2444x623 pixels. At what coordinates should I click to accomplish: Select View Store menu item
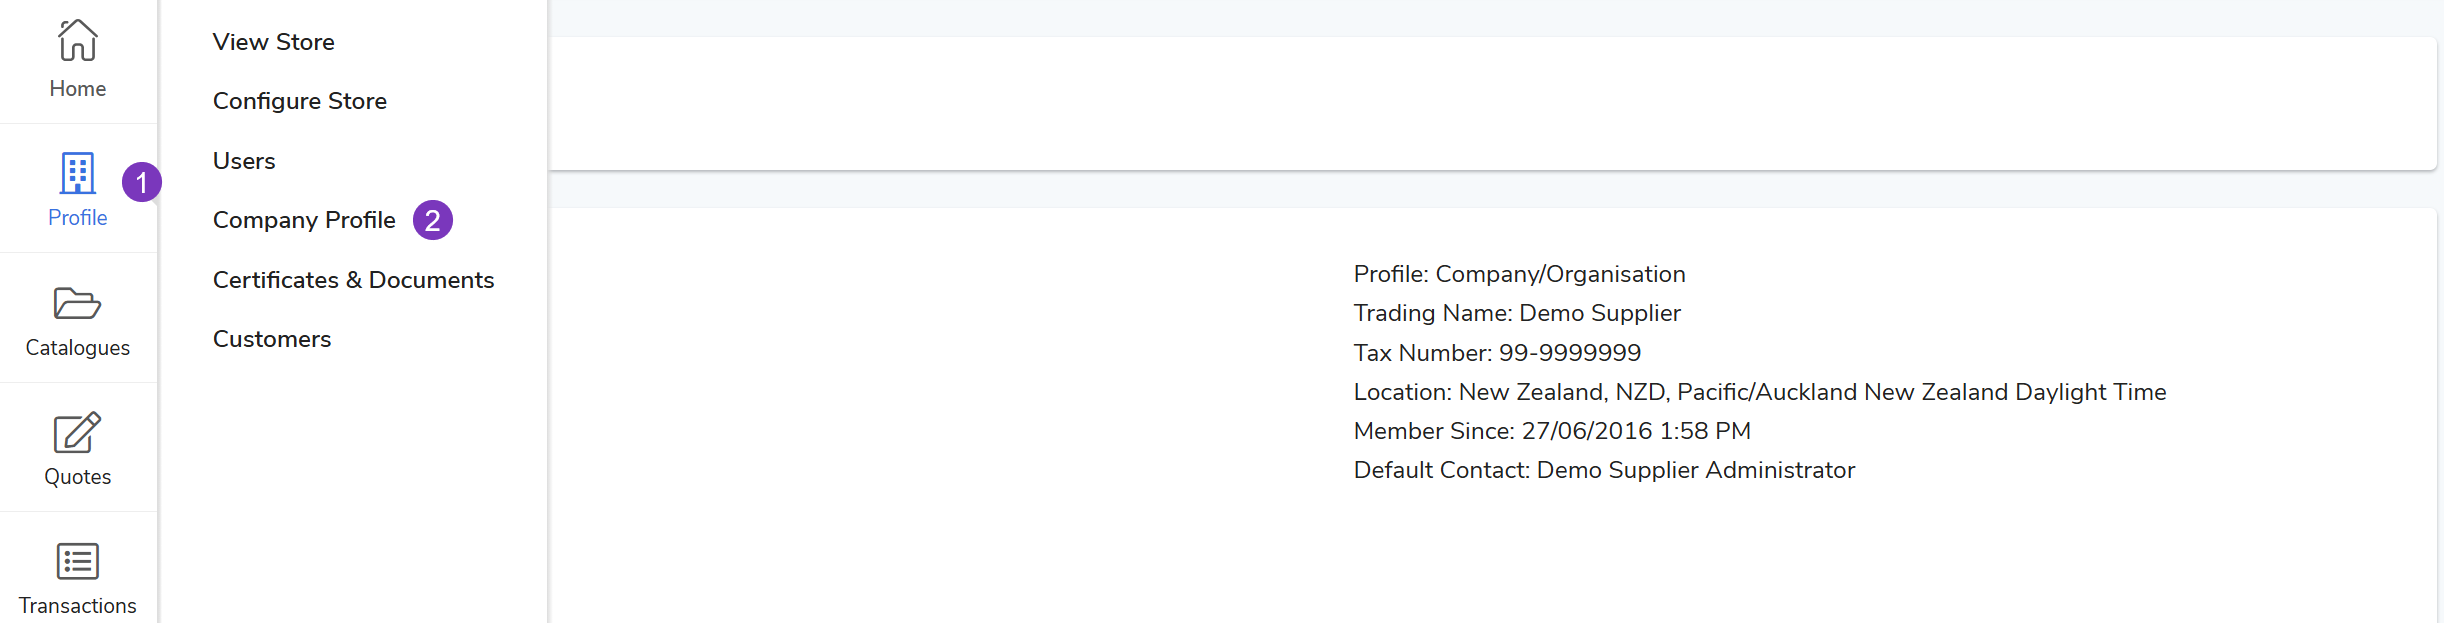274,42
